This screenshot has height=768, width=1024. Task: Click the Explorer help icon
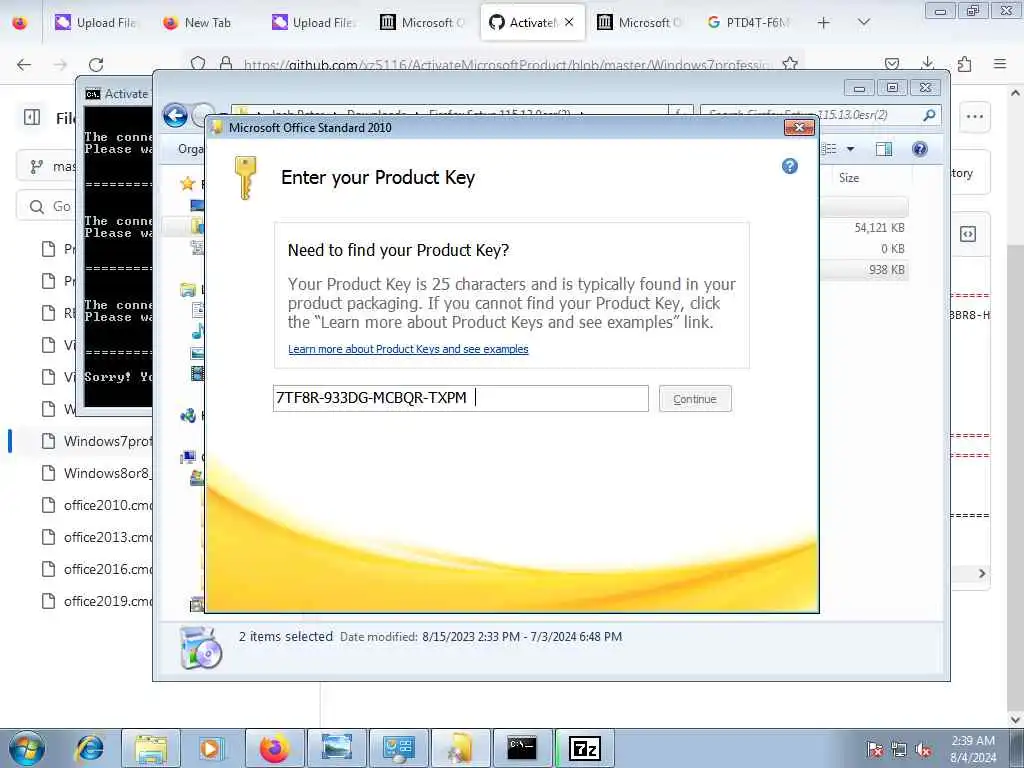pyautogui.click(x=920, y=149)
